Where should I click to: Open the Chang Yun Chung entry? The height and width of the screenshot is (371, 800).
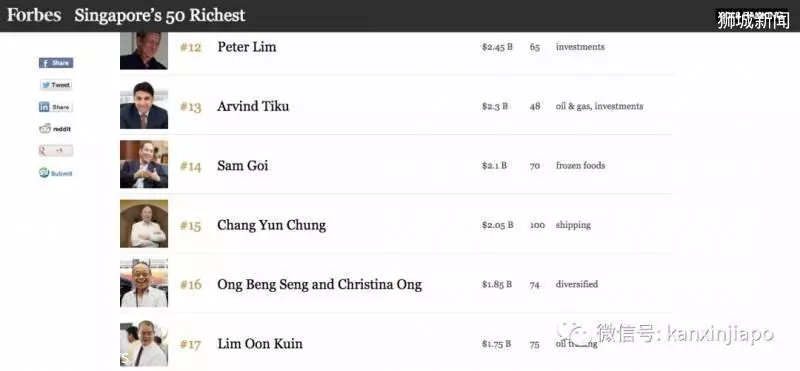coord(271,225)
